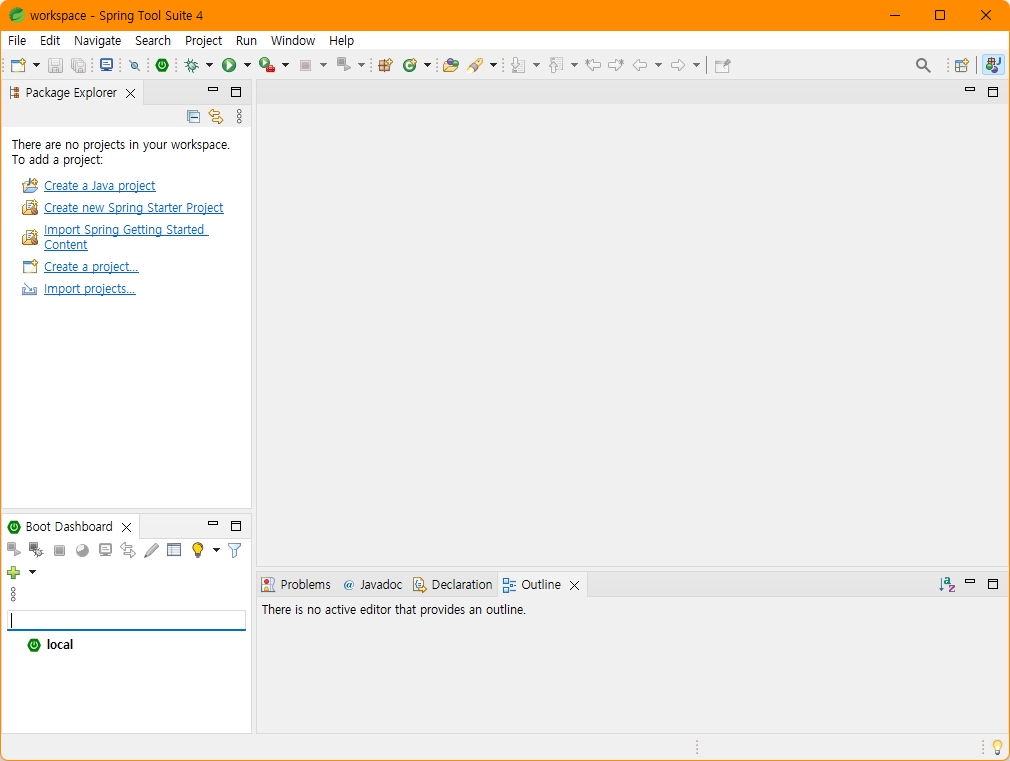The height and width of the screenshot is (761, 1010).
Task: Click the Relaunch icon in the main toolbar
Action: pyautogui.click(x=344, y=64)
